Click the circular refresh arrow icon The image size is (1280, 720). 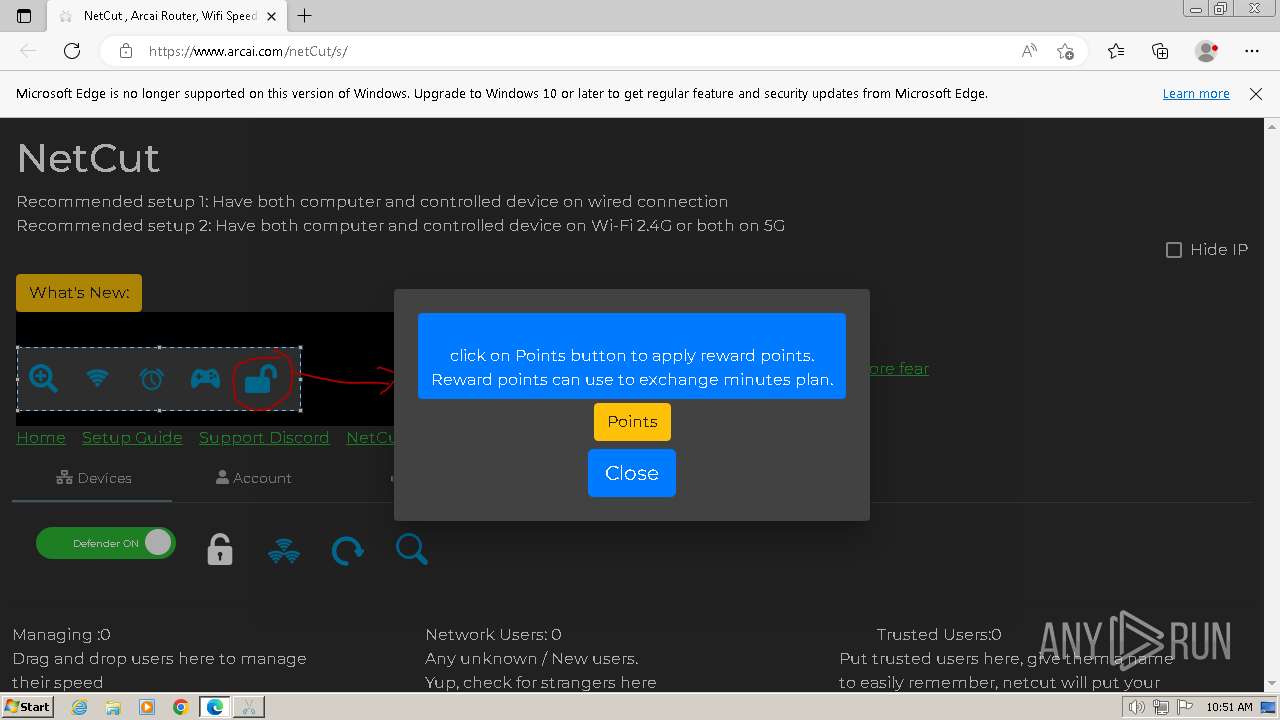coord(347,550)
